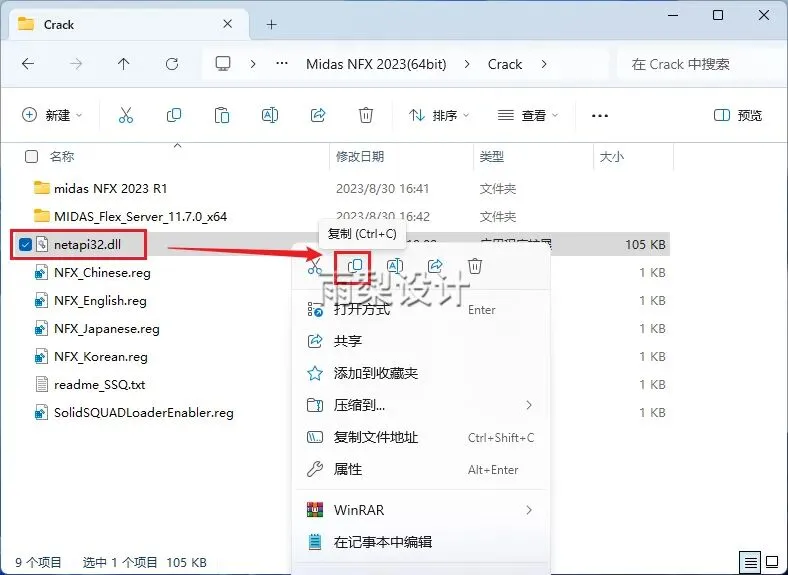This screenshot has width=788, height=575.
Task: Click the WinRAR icon in the context menu
Action: click(315, 510)
